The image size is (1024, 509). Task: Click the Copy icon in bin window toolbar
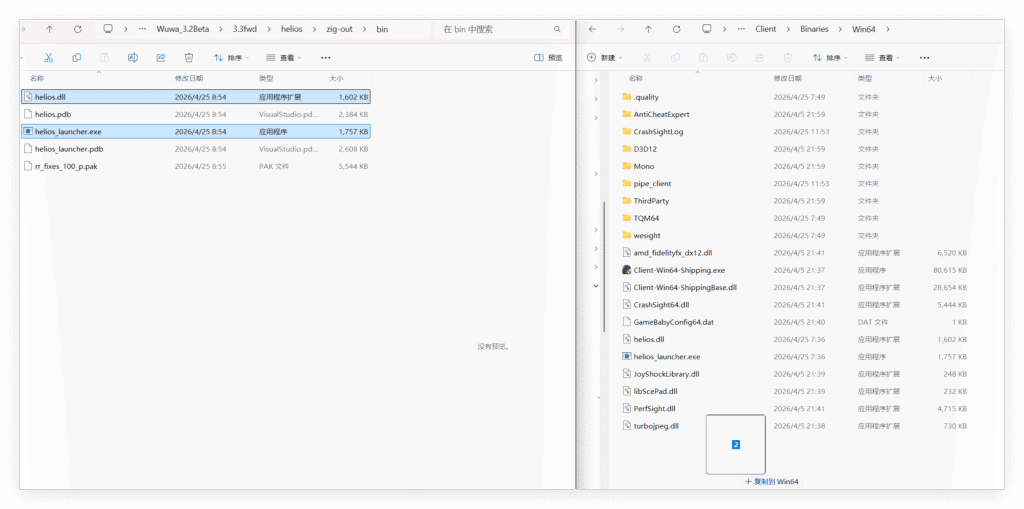tap(77, 57)
